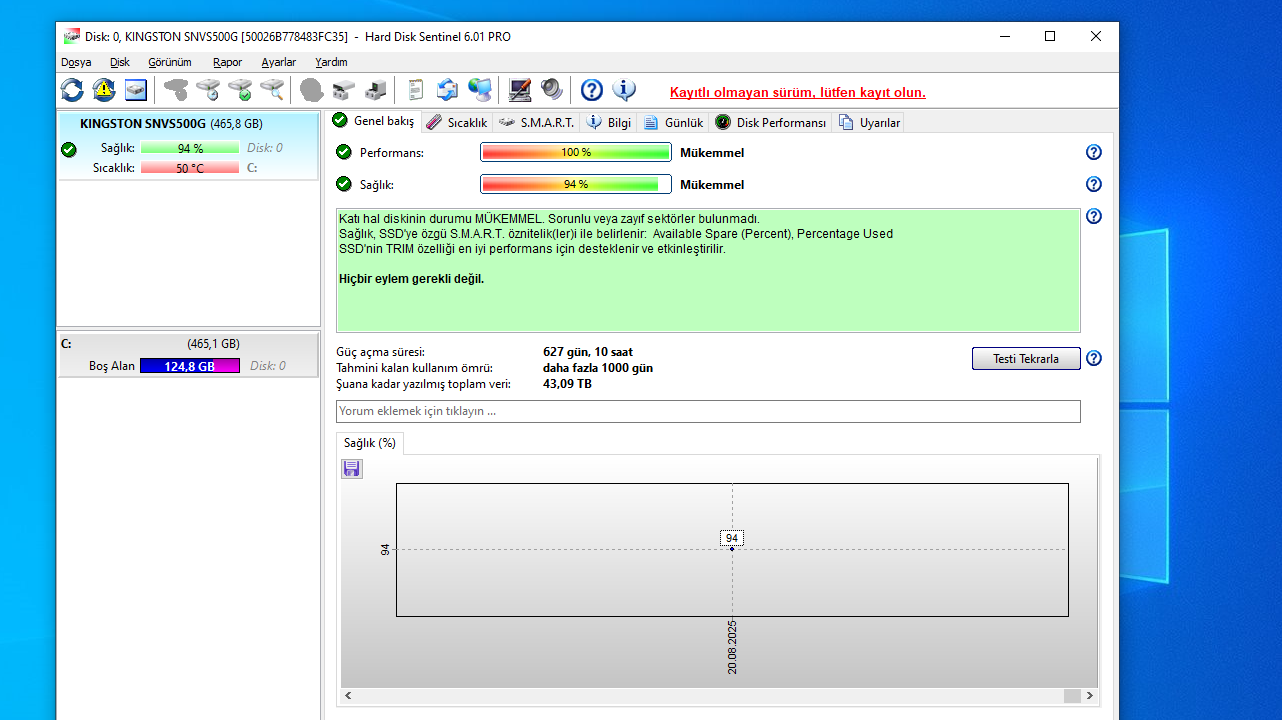Click the refresh icon with yellow warning sign
The width and height of the screenshot is (1282, 720).
pyautogui.click(x=104, y=90)
